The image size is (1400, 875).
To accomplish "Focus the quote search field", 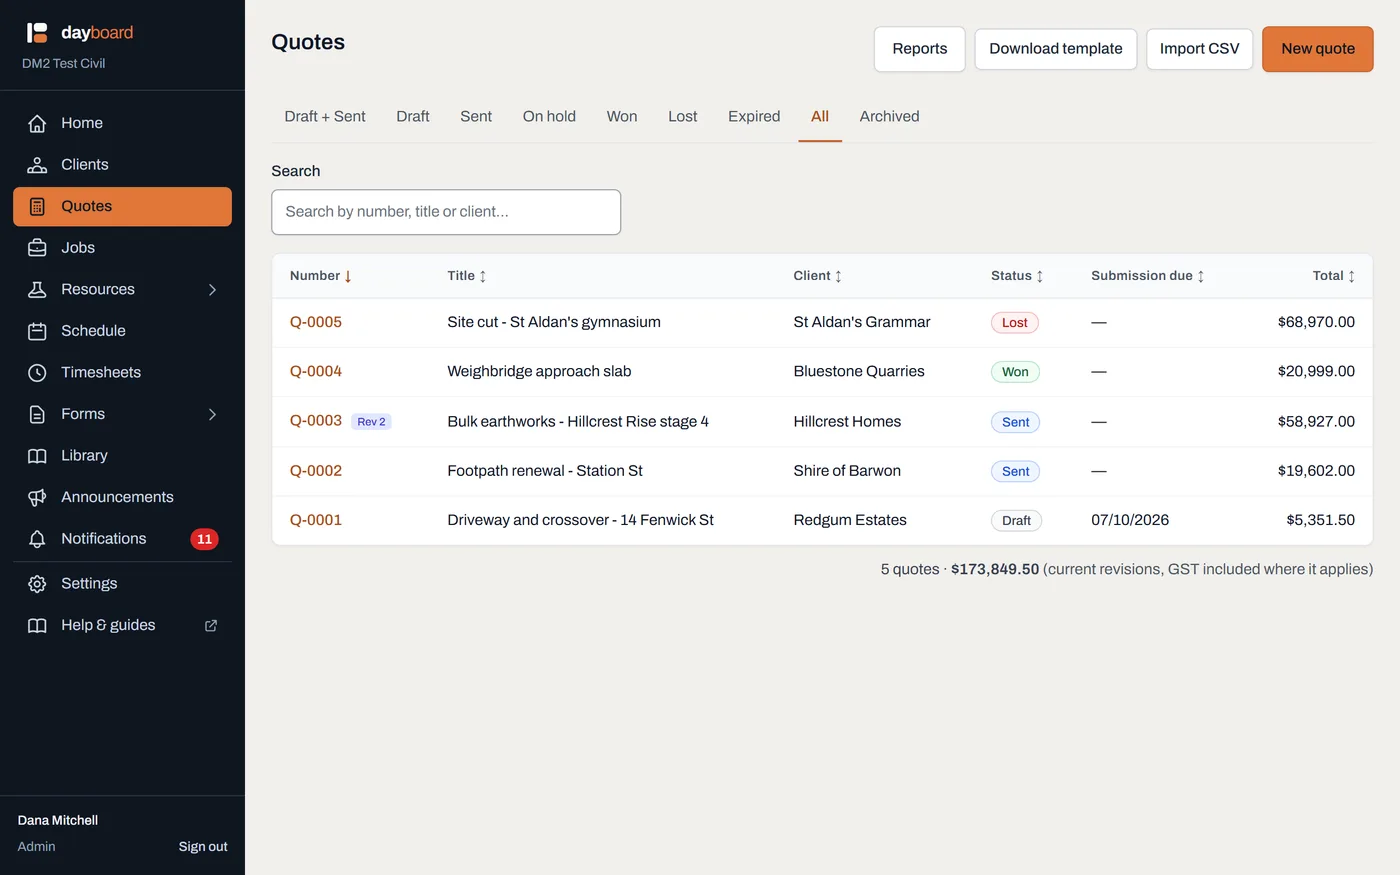I will tap(446, 212).
